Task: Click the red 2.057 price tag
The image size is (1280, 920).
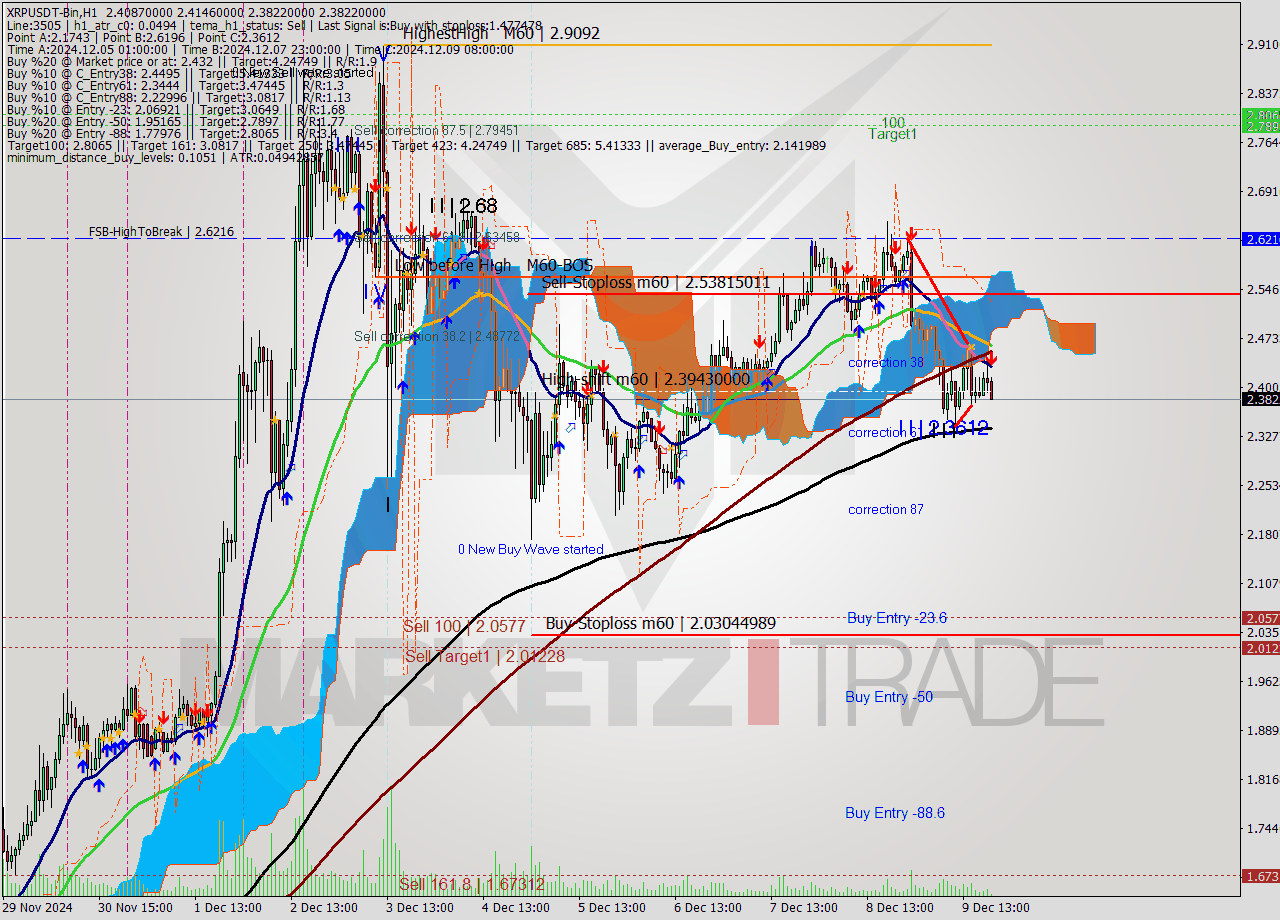Action: click(1260, 618)
